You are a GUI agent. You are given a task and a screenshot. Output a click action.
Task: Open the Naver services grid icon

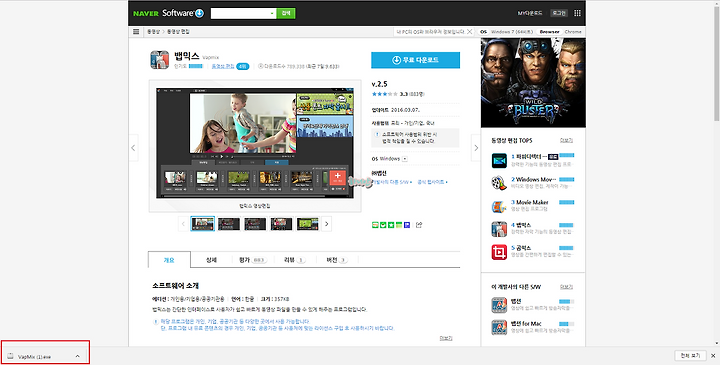click(x=577, y=13)
